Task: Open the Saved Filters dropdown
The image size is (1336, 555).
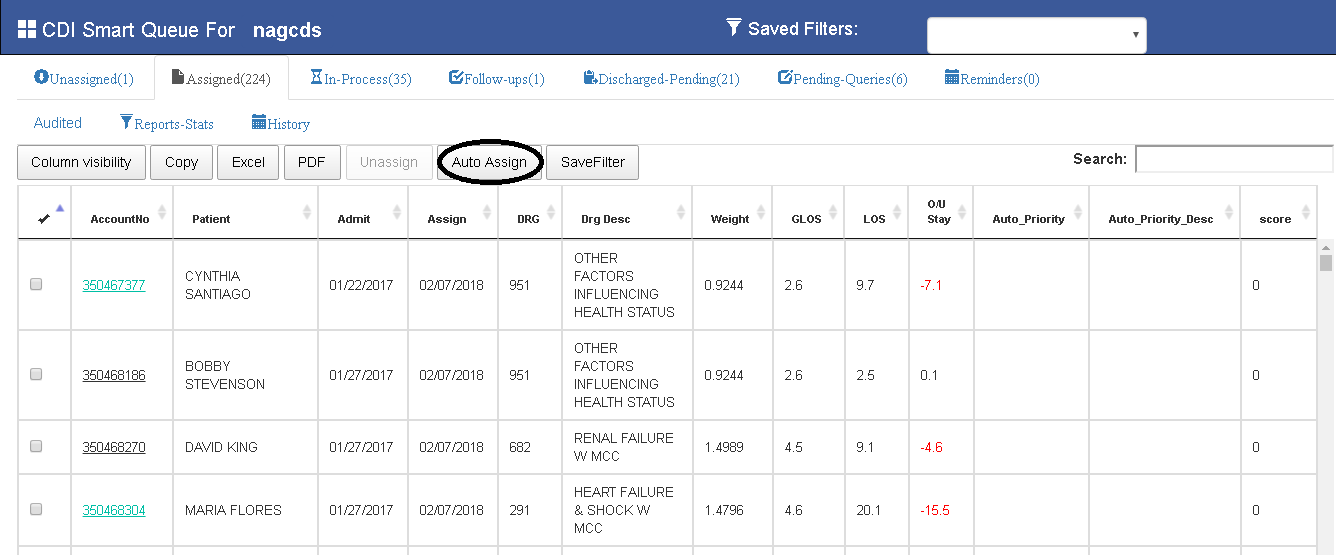Action: tap(1036, 35)
